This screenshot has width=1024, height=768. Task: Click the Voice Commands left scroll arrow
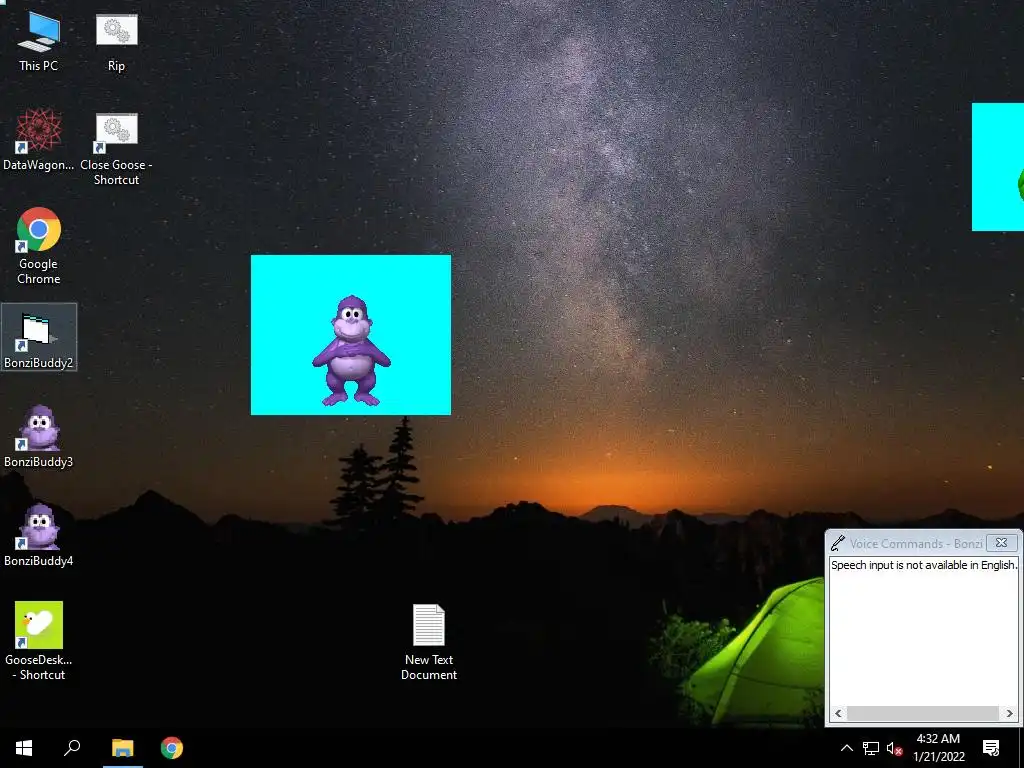(x=838, y=713)
